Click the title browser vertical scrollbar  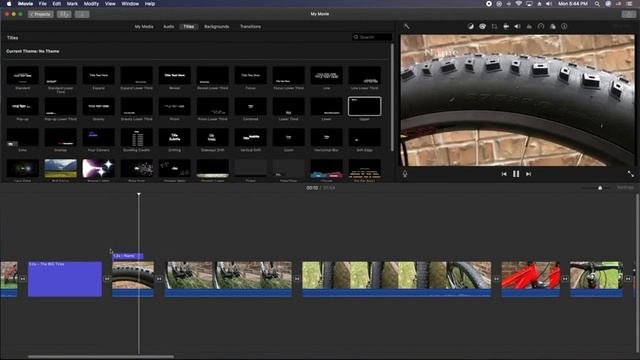click(392, 97)
